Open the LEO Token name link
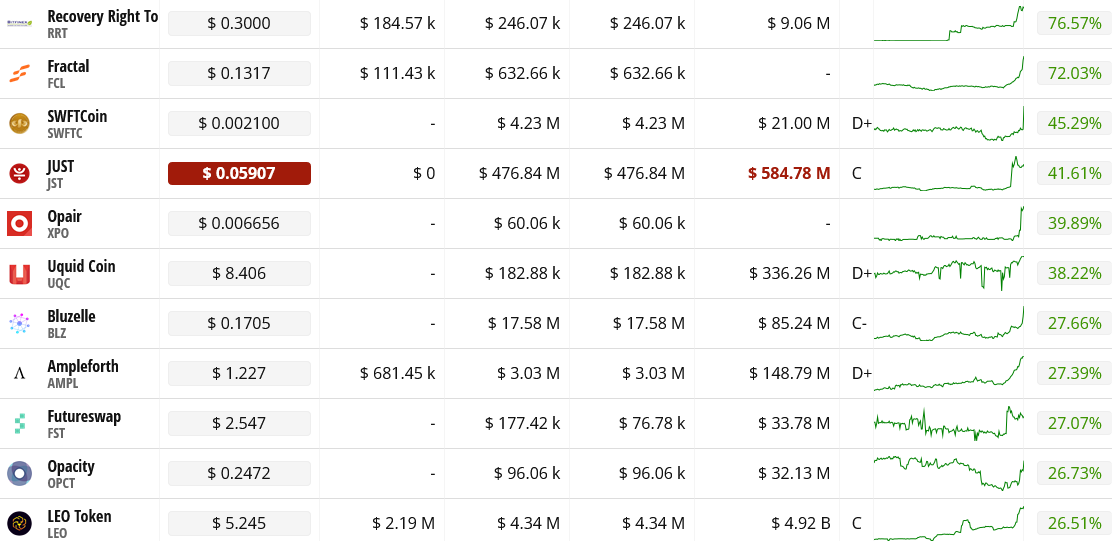The height and width of the screenshot is (541, 1112). click(79, 516)
